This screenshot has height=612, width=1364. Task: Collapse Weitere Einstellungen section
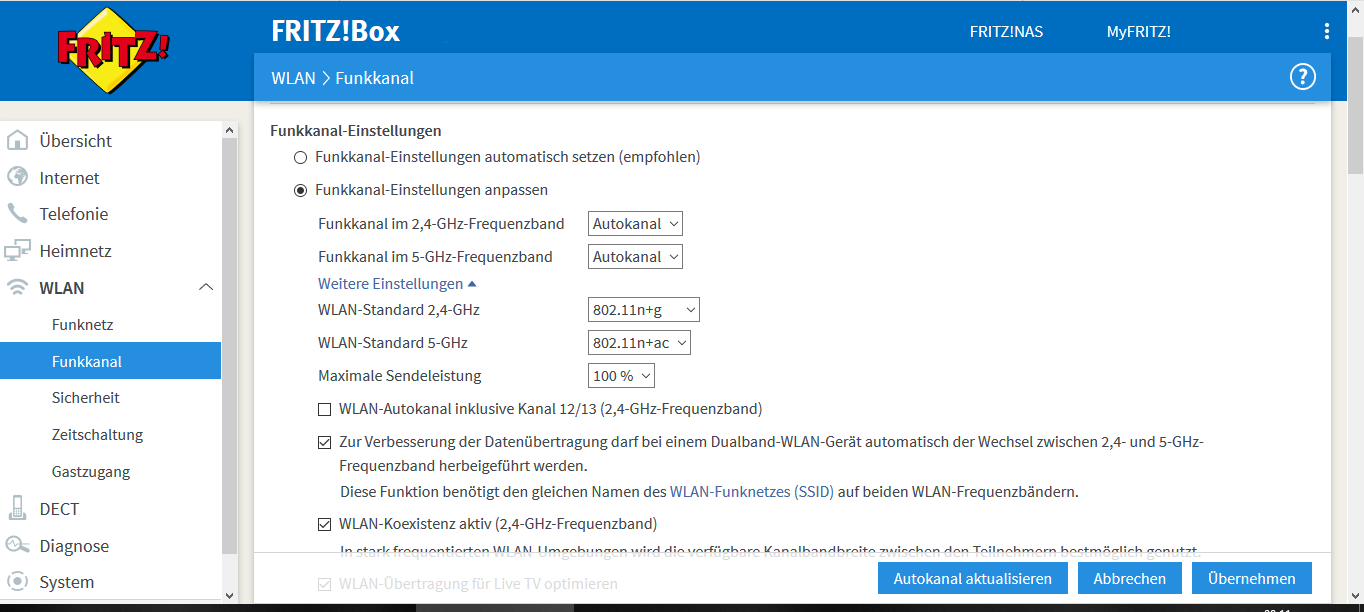[397, 284]
